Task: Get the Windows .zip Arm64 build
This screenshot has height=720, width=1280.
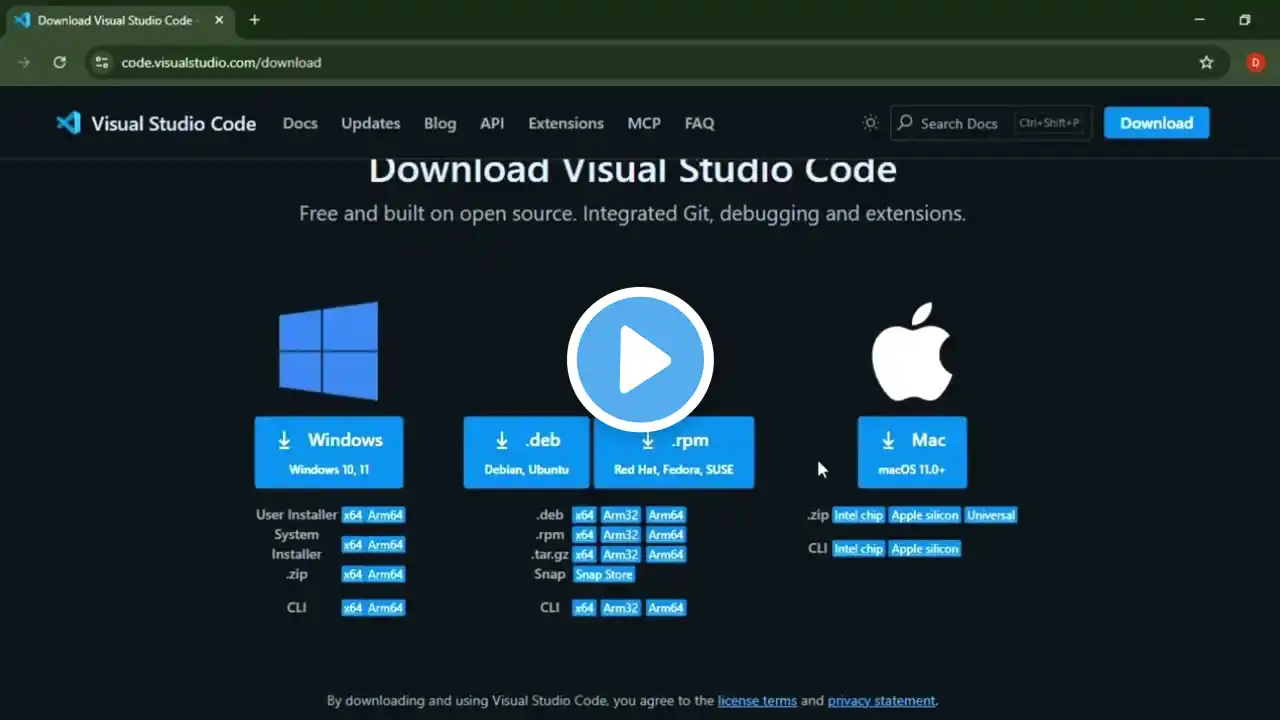Action: click(385, 575)
